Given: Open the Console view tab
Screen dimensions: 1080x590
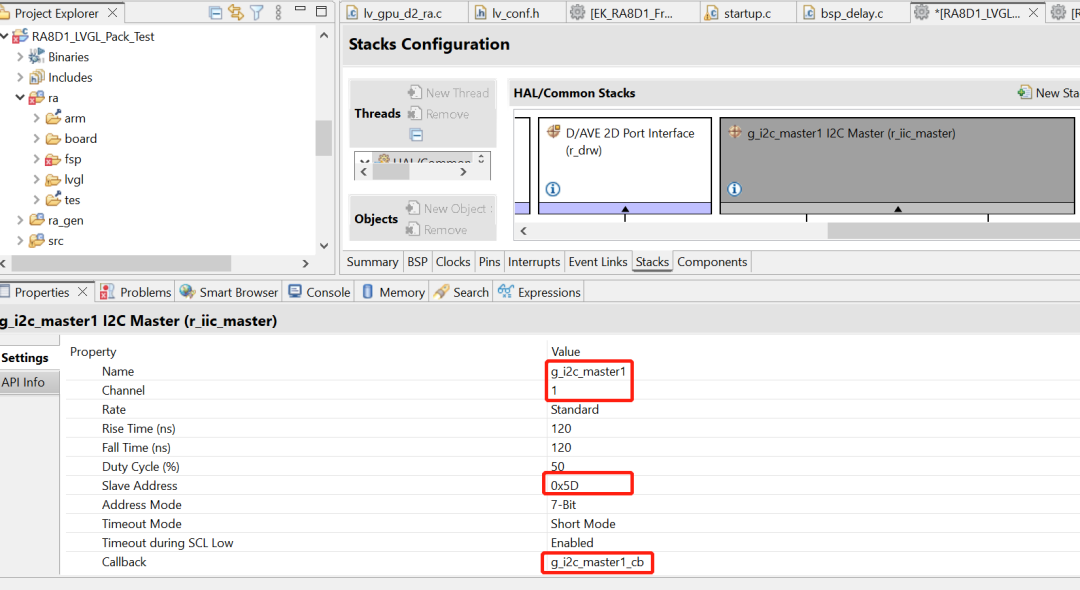Looking at the screenshot, I should pos(319,292).
